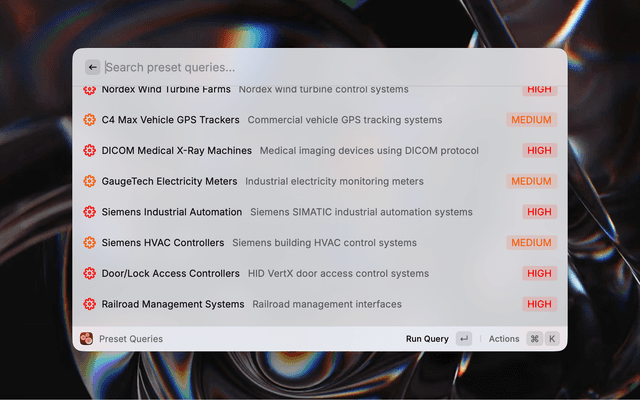Click the gear icon beside Siemens Industrial Automation
The width and height of the screenshot is (640, 400).
pos(89,212)
